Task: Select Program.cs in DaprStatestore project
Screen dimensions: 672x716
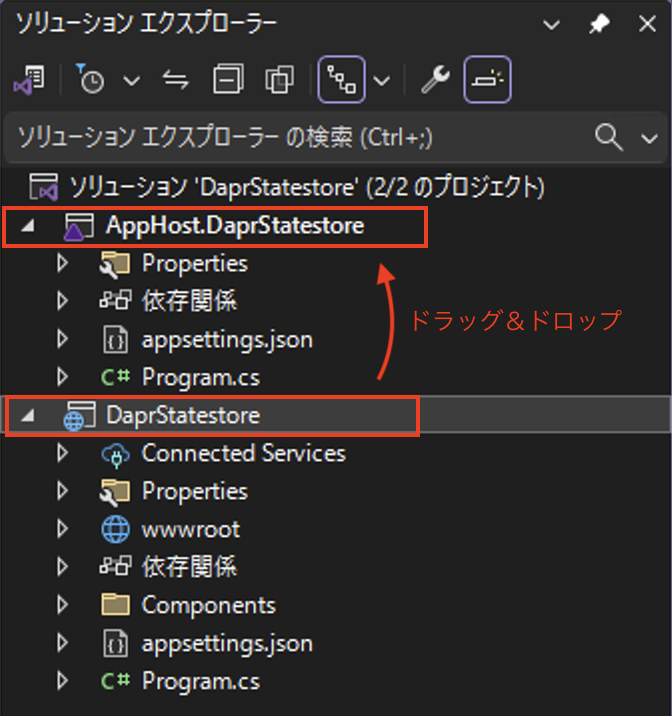Action: [x=201, y=681]
